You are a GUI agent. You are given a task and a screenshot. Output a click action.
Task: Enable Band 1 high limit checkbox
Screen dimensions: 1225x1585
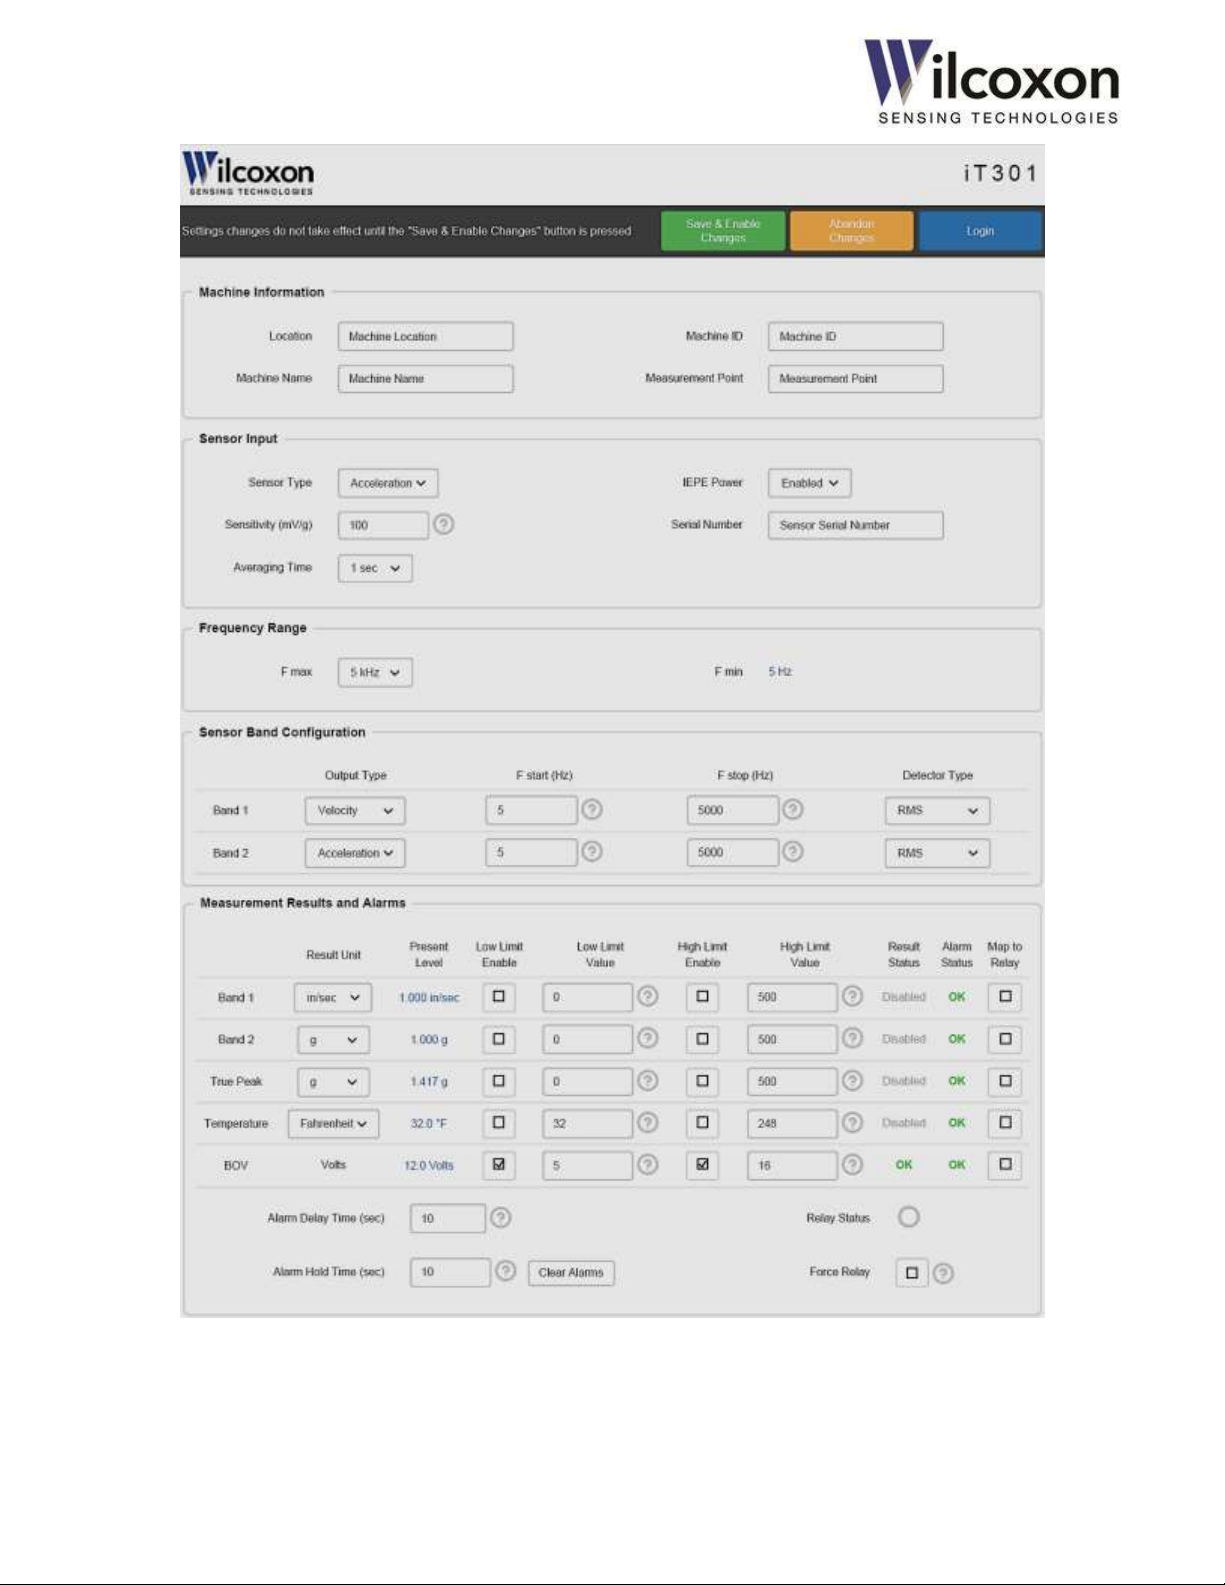coord(702,997)
